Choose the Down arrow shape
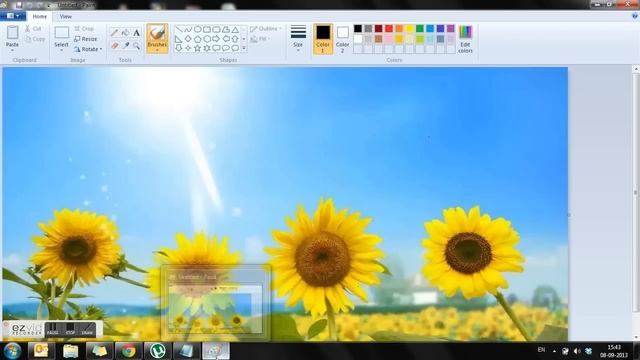Image resolution: width=640 pixels, height=360 pixels. click(179, 48)
